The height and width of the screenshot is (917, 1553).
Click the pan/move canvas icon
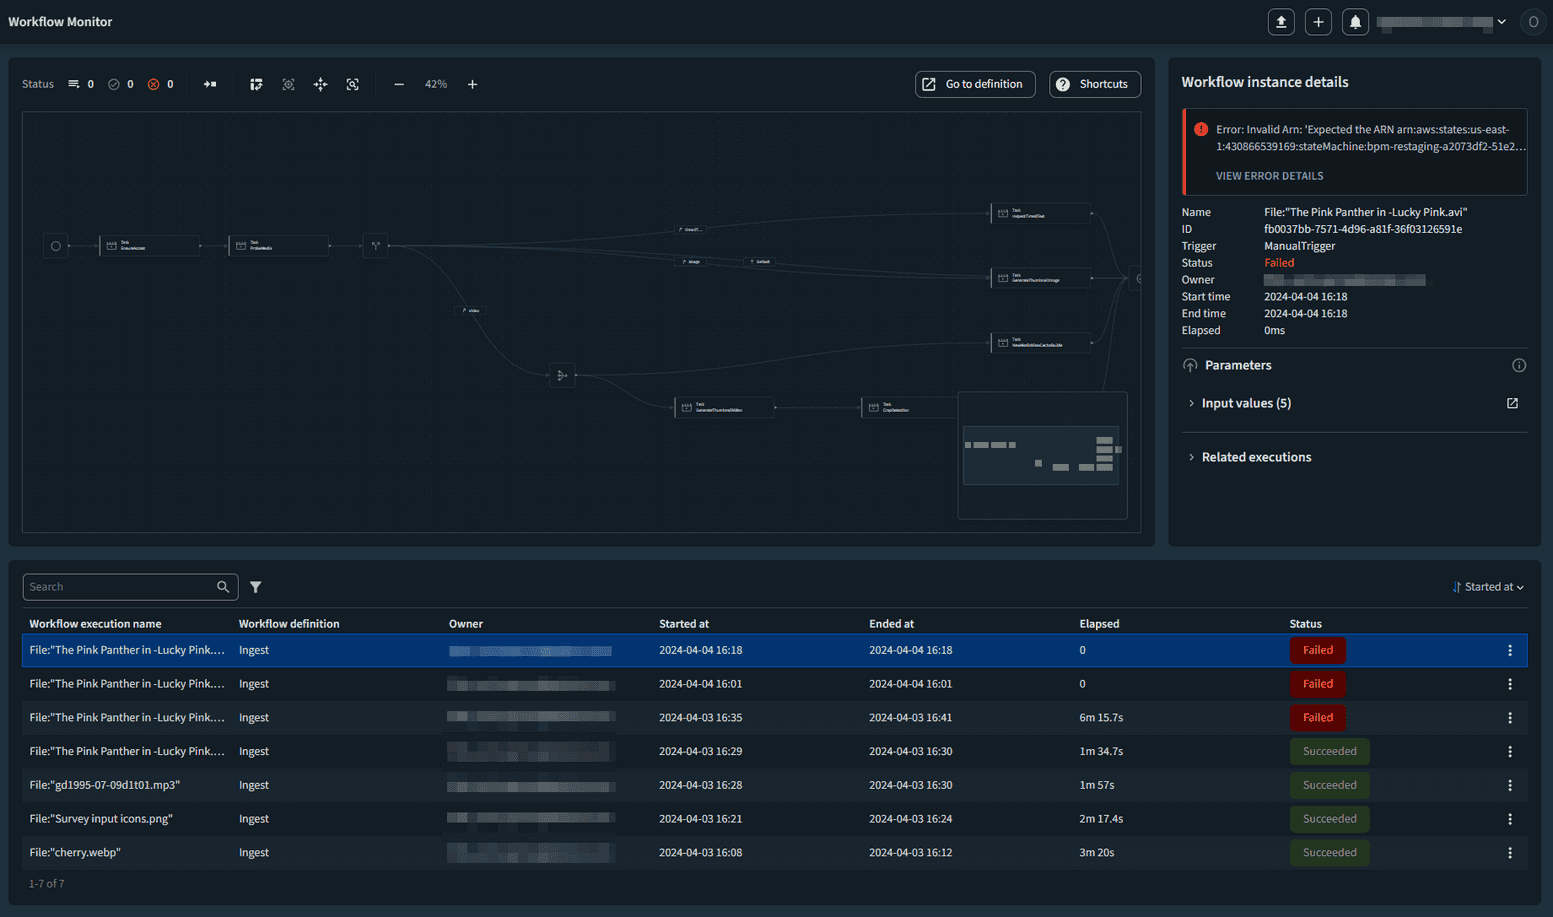pos(320,84)
